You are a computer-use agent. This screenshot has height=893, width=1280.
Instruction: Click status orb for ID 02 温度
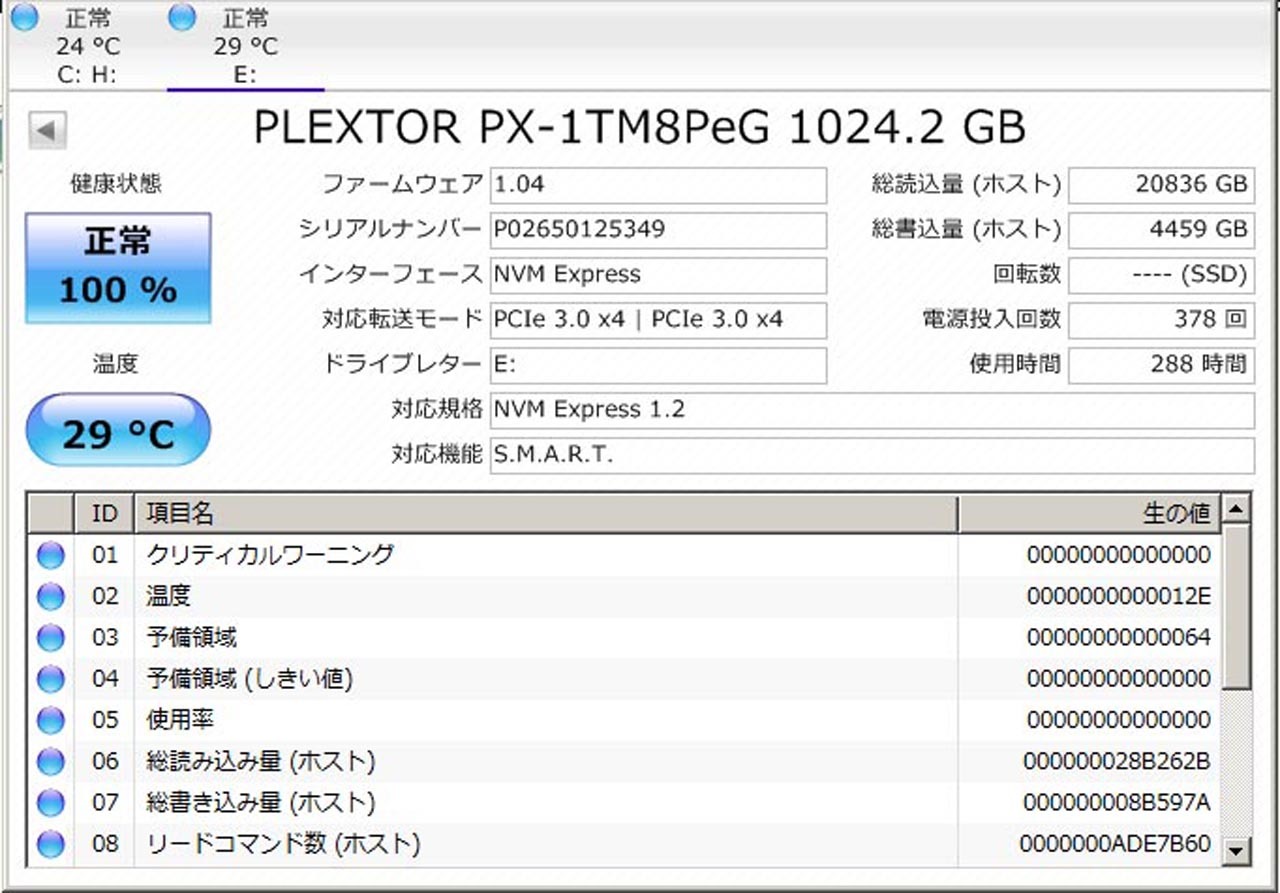(x=50, y=597)
